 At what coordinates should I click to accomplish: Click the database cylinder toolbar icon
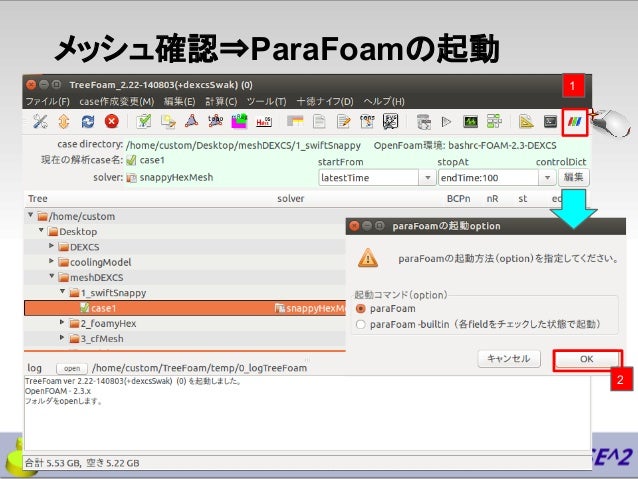pyautogui.click(x=423, y=122)
